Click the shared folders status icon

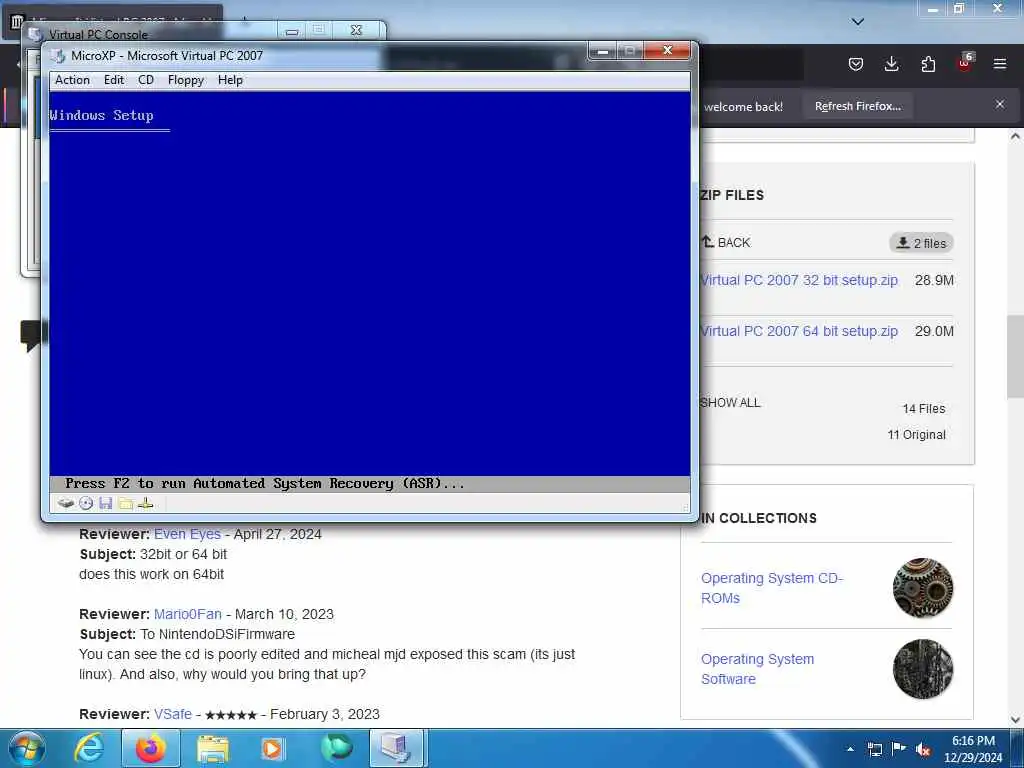click(125, 504)
